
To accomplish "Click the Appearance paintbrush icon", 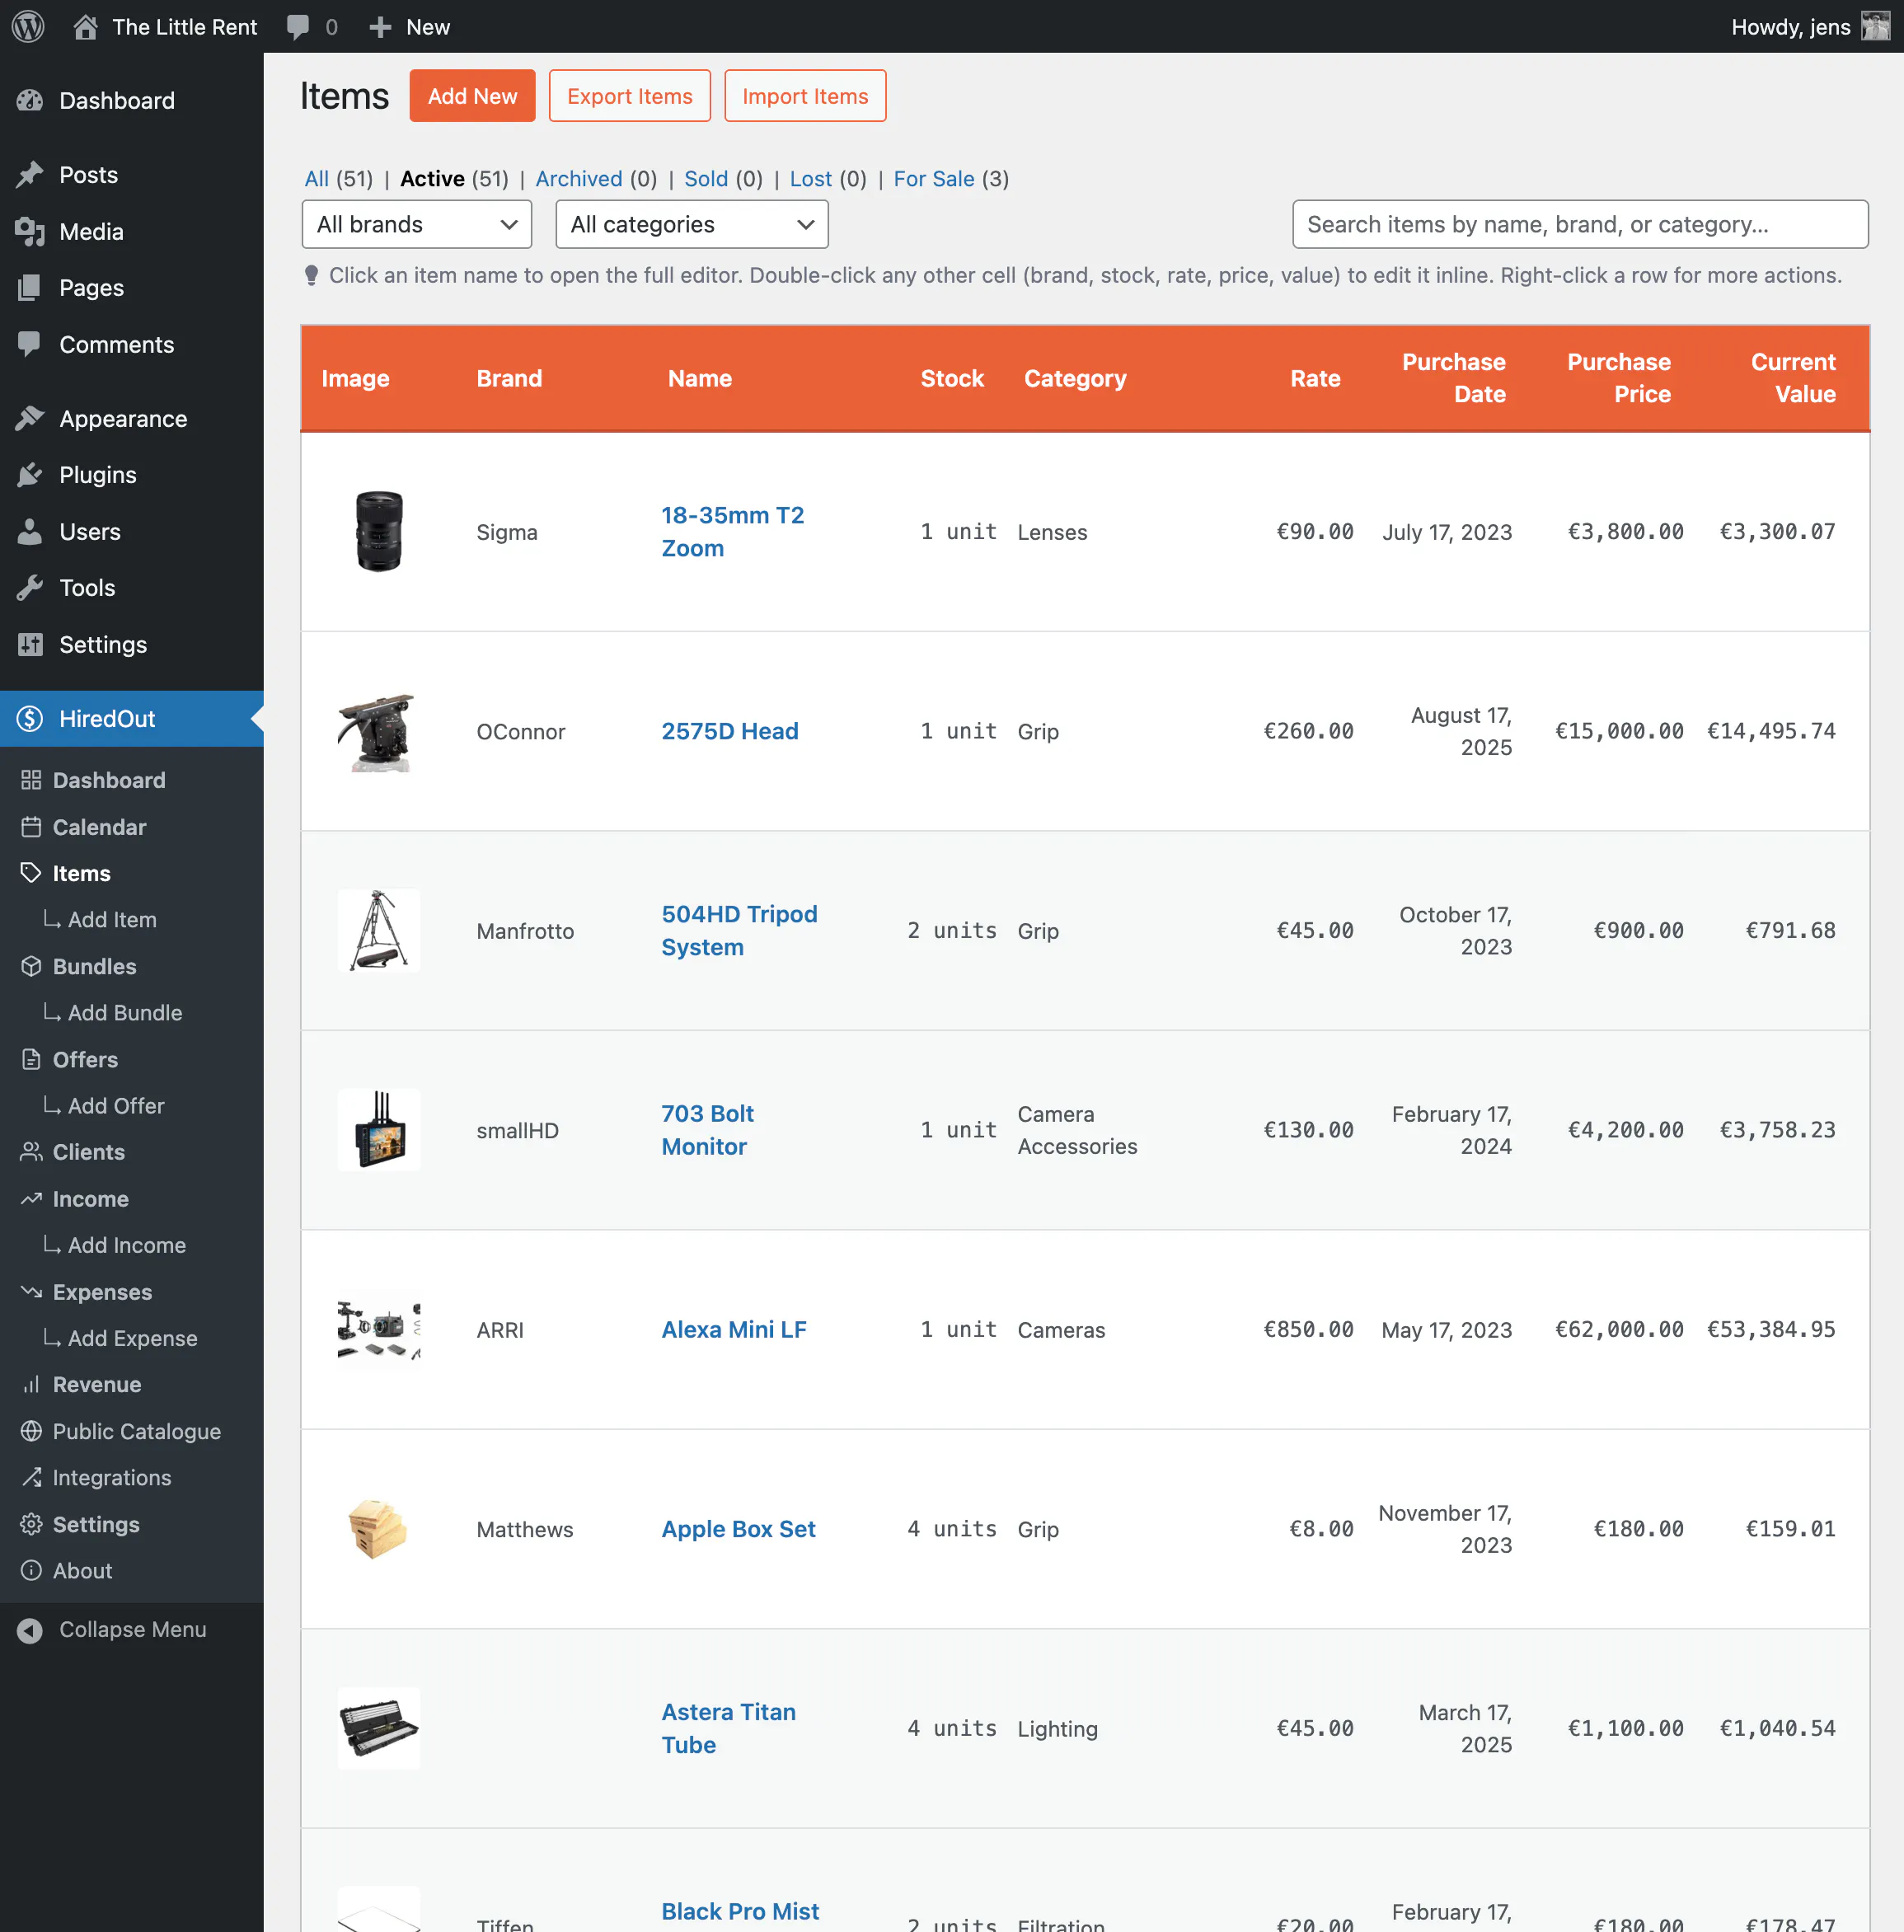I will tap(30, 418).
